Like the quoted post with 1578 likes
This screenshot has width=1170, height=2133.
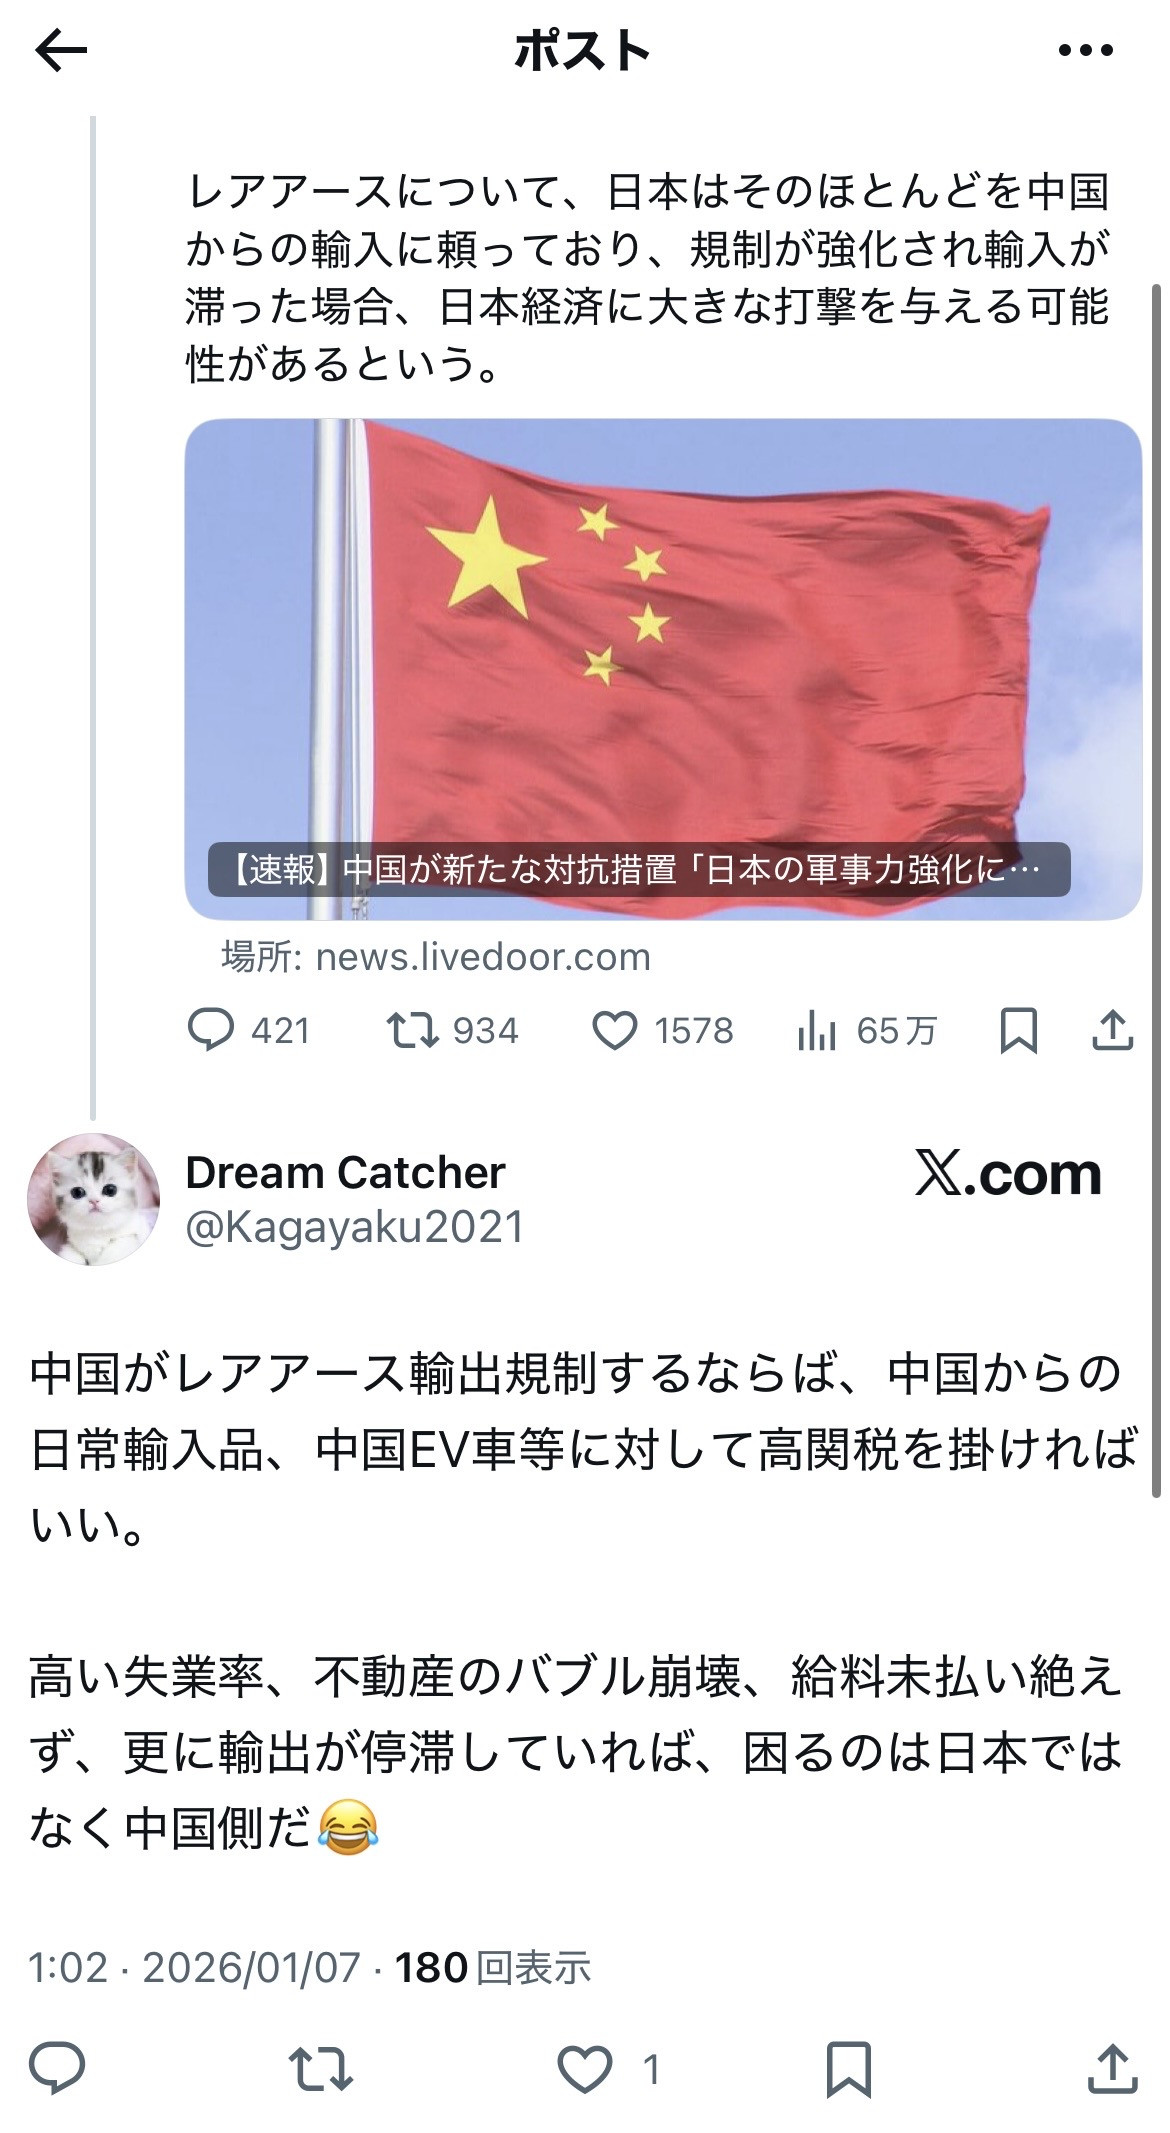point(663,1030)
